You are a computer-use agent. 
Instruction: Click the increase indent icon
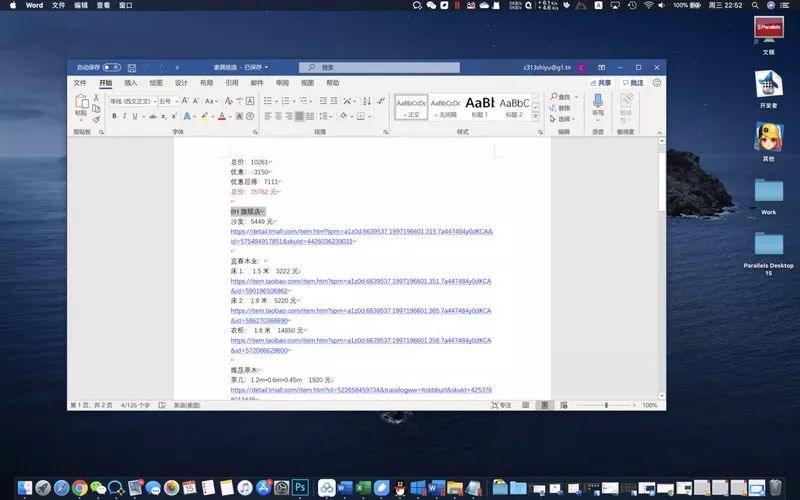pos(334,101)
